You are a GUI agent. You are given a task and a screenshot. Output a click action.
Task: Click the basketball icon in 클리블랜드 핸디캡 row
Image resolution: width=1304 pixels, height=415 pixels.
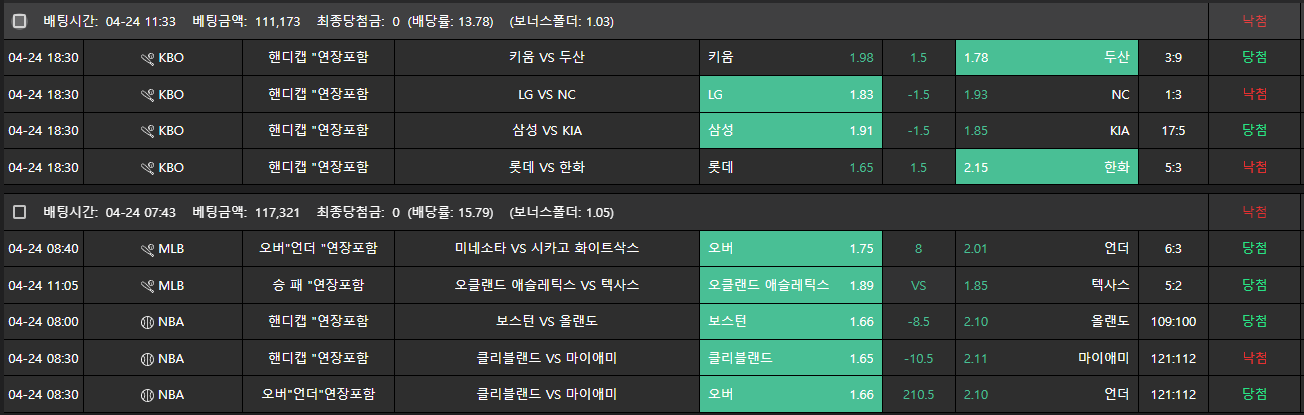point(148,358)
